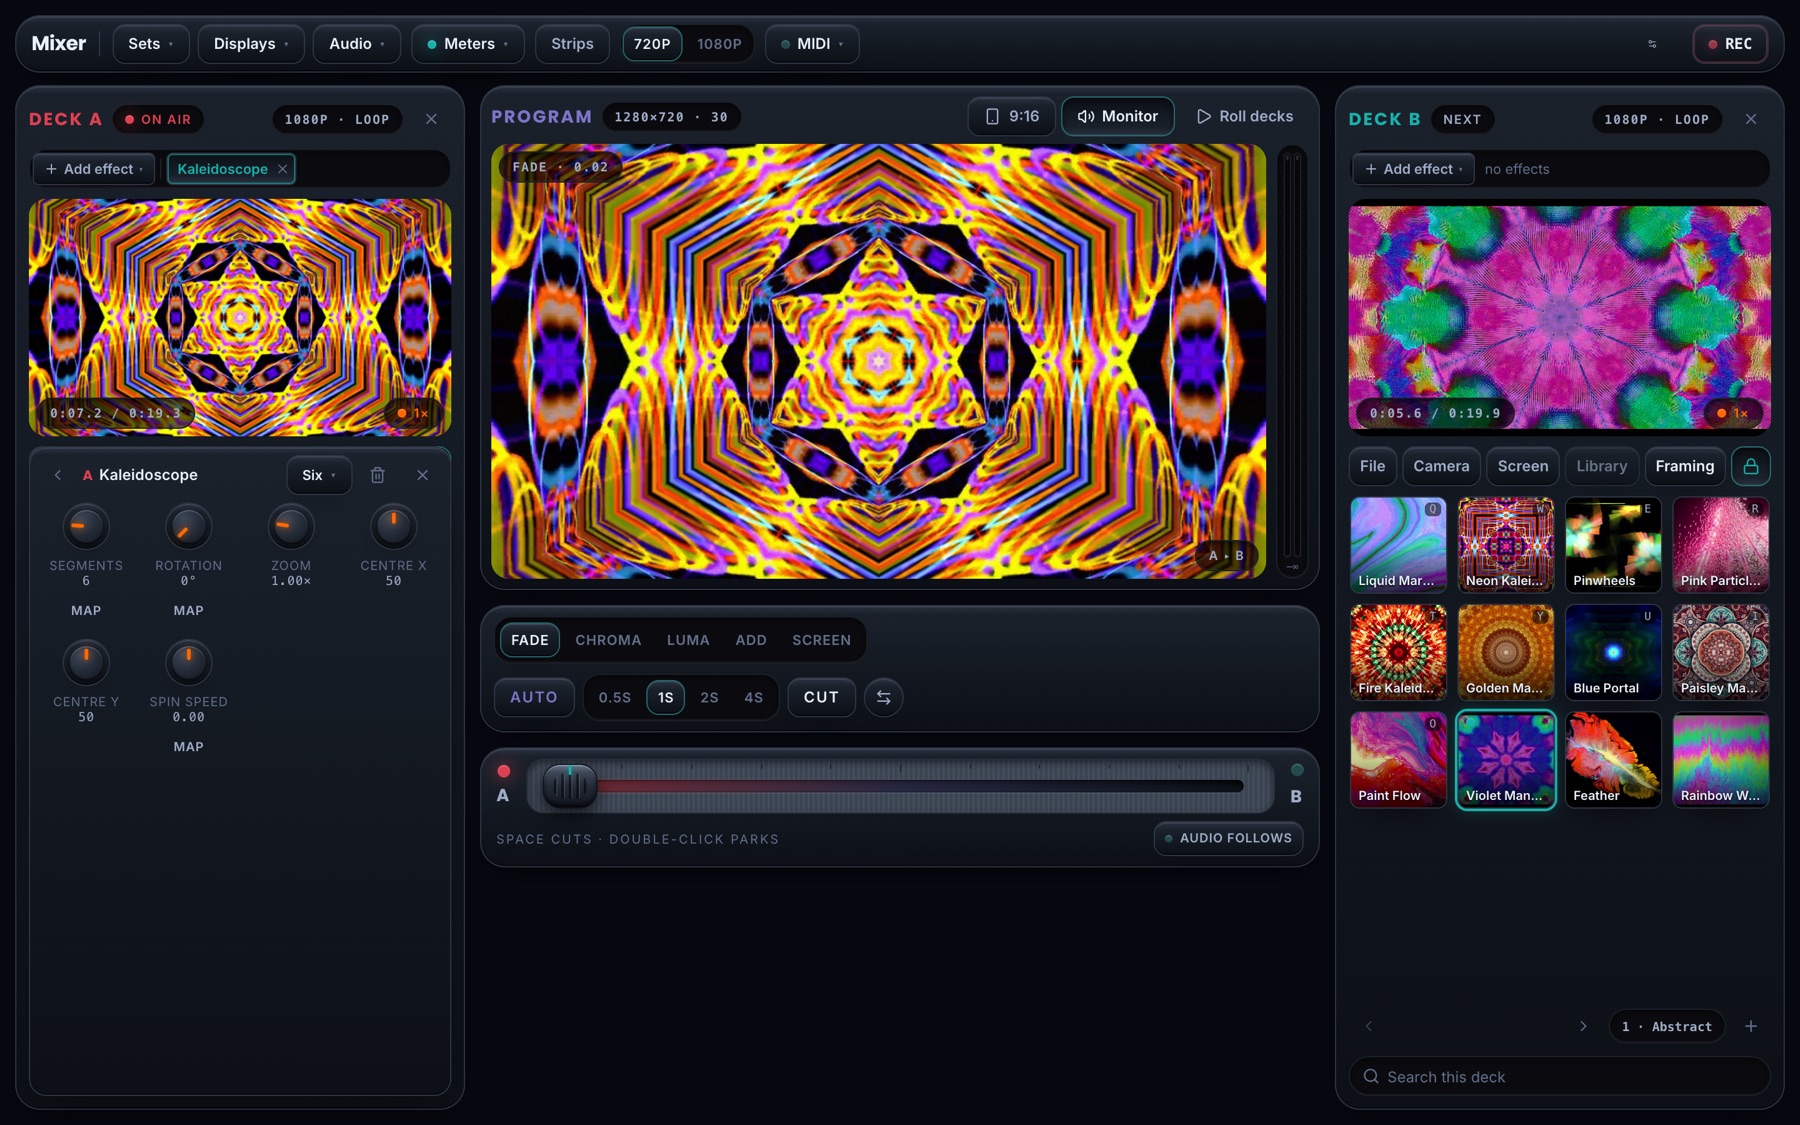The image size is (1800, 1125).
Task: Open the Displays dropdown
Action: [x=251, y=44]
